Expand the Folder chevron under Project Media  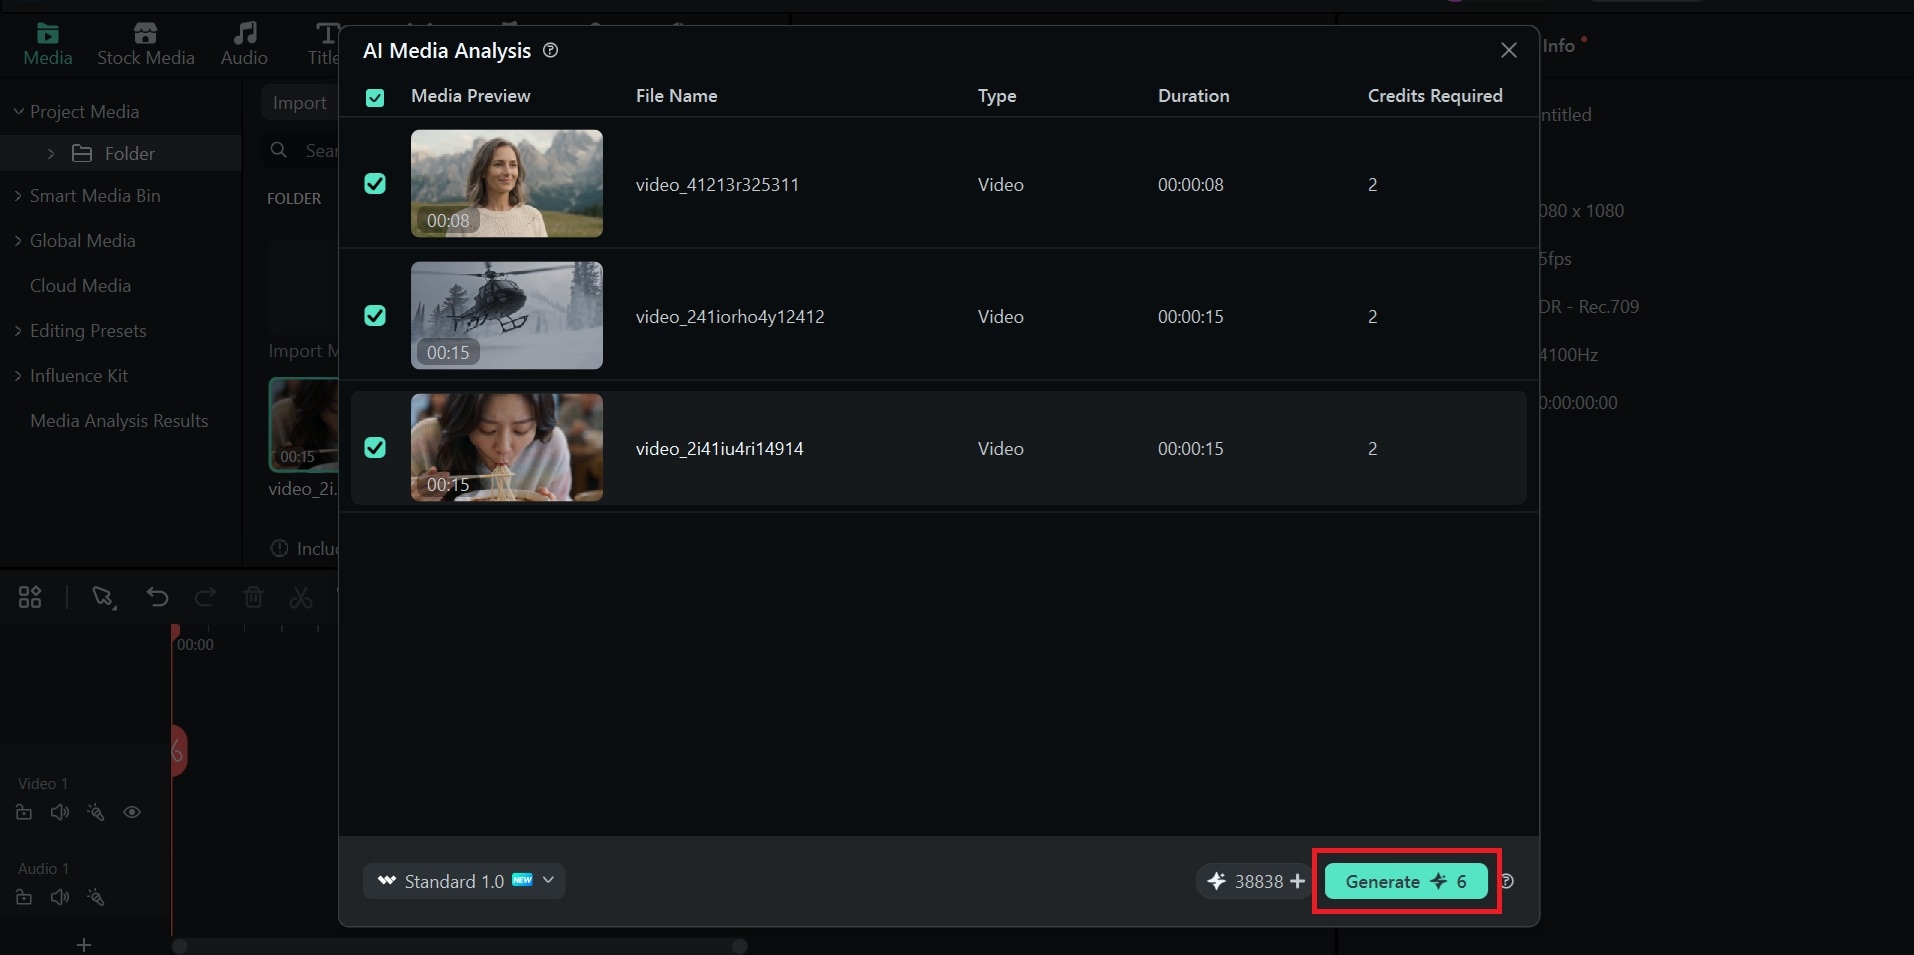click(x=51, y=153)
